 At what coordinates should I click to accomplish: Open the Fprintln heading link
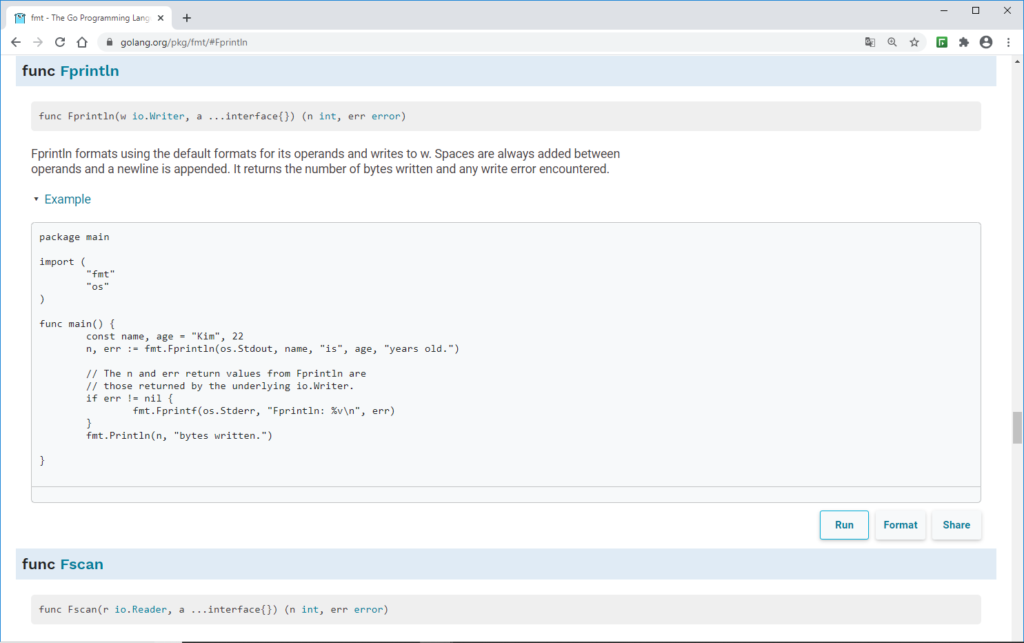[89, 71]
